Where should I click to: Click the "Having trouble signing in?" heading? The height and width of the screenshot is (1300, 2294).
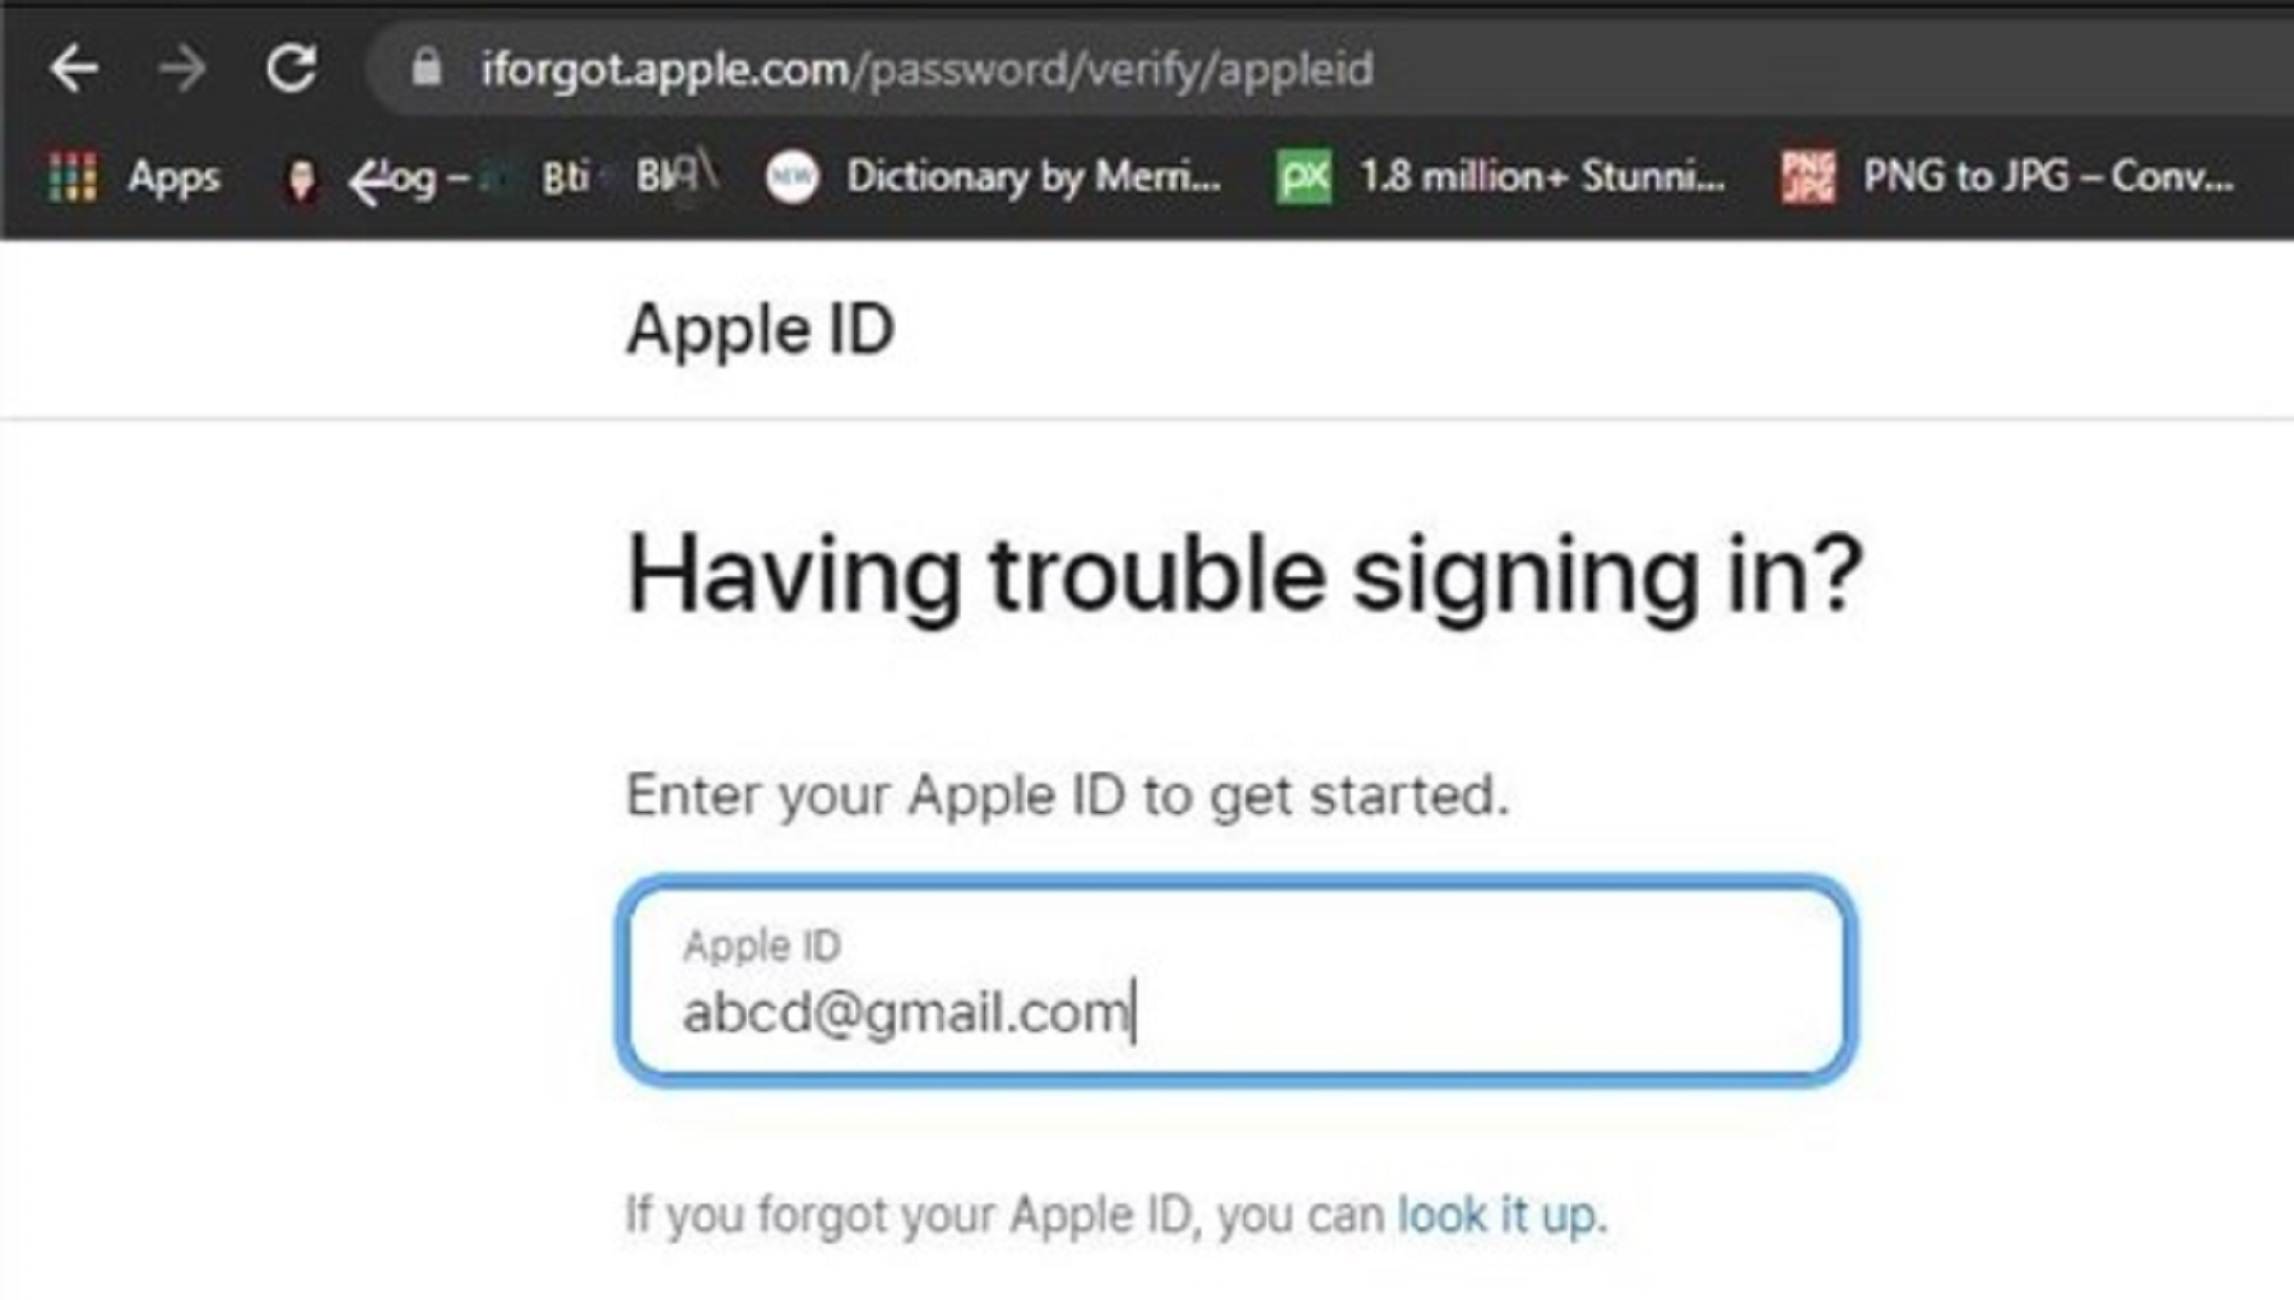coord(1243,575)
